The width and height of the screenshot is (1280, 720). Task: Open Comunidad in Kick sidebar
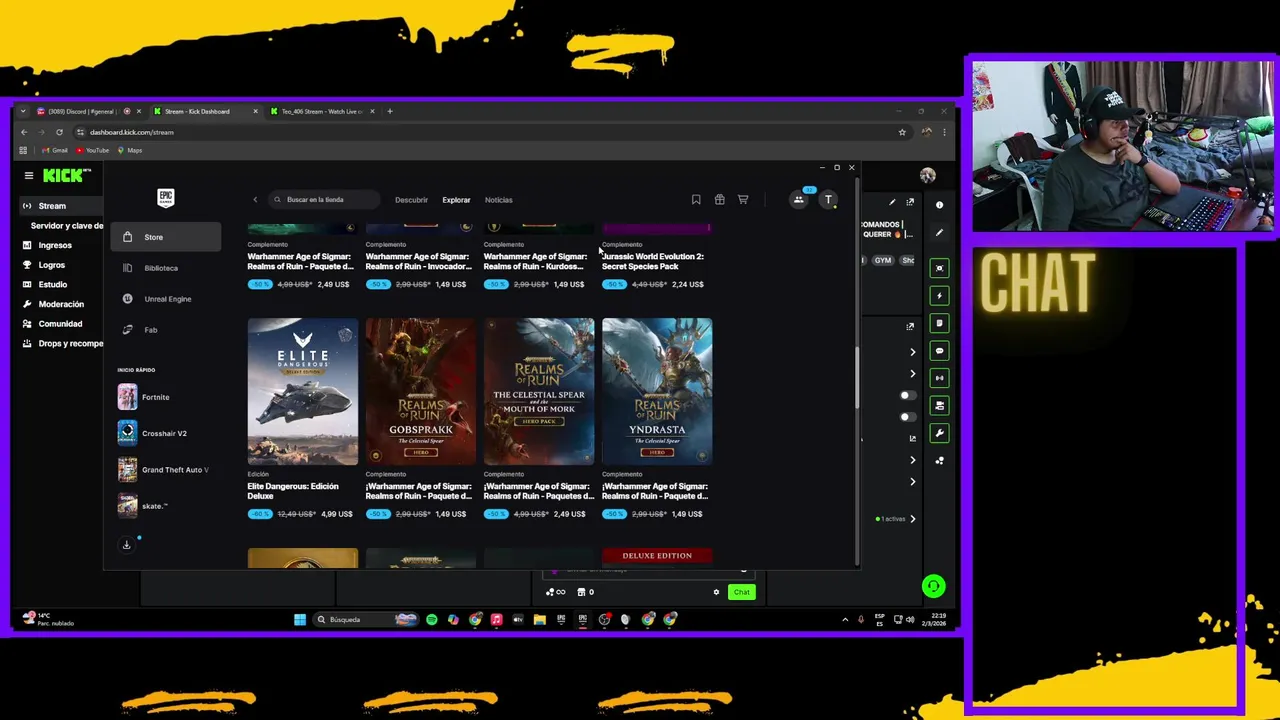coord(60,324)
